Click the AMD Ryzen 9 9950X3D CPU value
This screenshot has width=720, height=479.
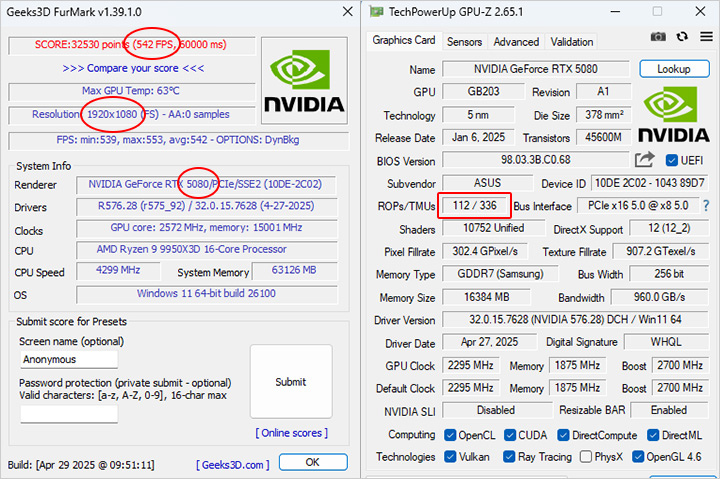click(x=206, y=249)
